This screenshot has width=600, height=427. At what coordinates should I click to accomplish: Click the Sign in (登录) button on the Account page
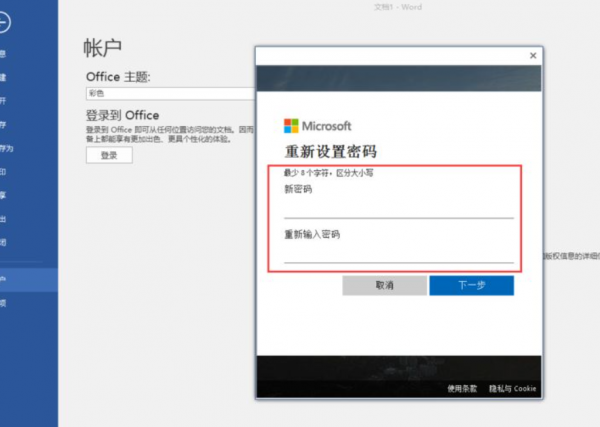(x=109, y=155)
